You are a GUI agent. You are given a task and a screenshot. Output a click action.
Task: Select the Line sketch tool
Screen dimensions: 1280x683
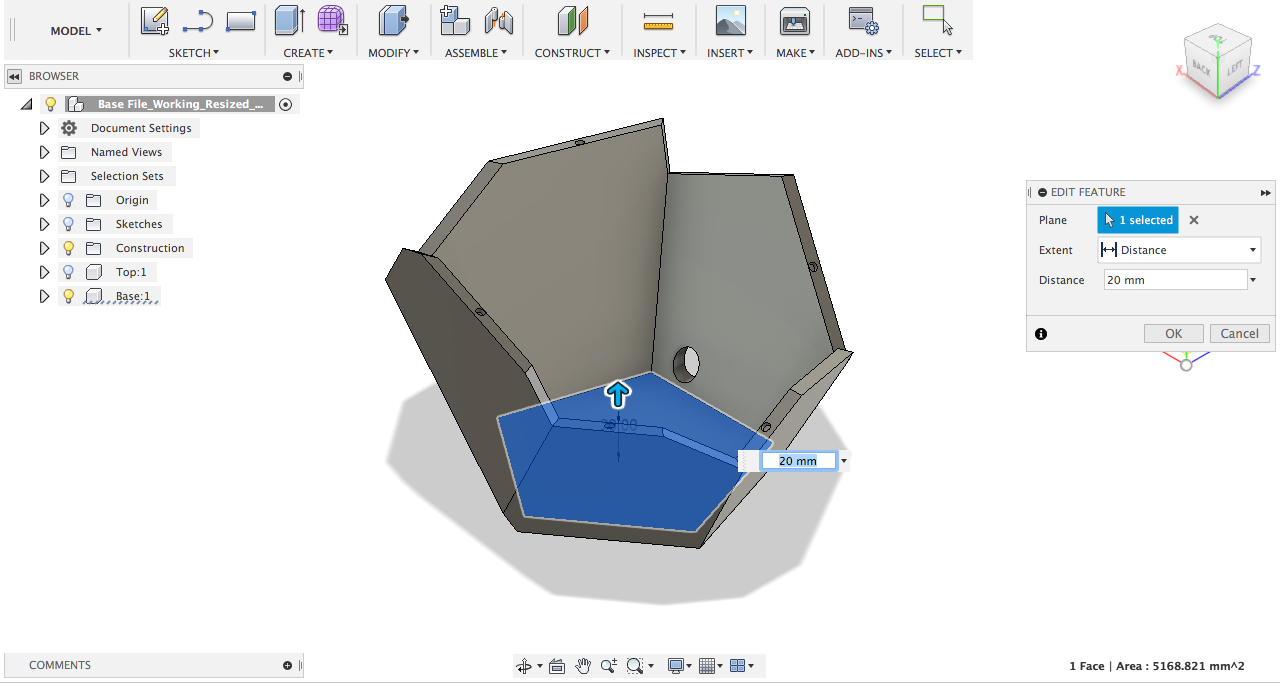point(198,20)
